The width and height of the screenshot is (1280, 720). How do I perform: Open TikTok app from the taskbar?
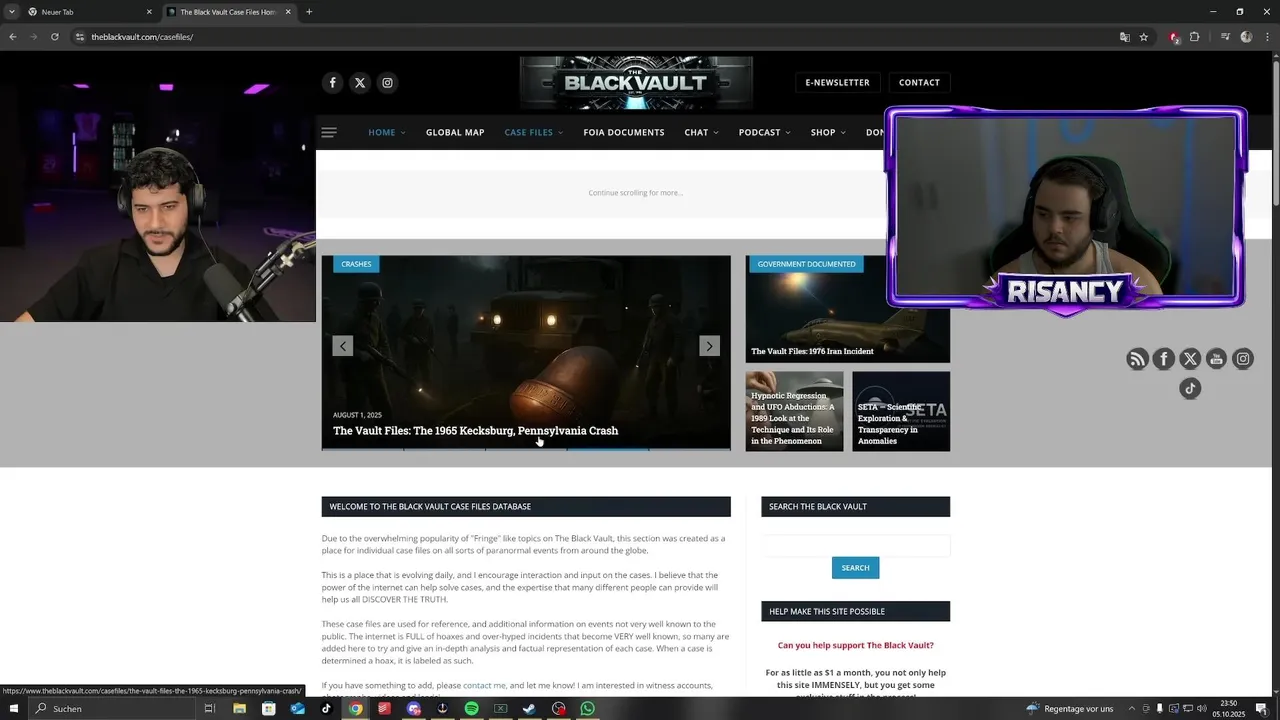click(326, 708)
